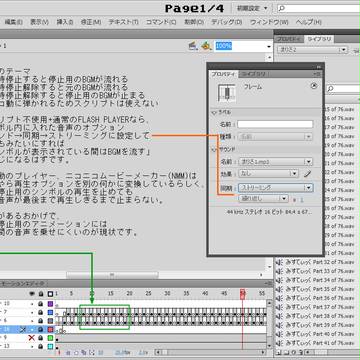This screenshot has width=360, height=360.
Task: Select library item Part 35 of 76.wav
Action: tap(320, 289)
